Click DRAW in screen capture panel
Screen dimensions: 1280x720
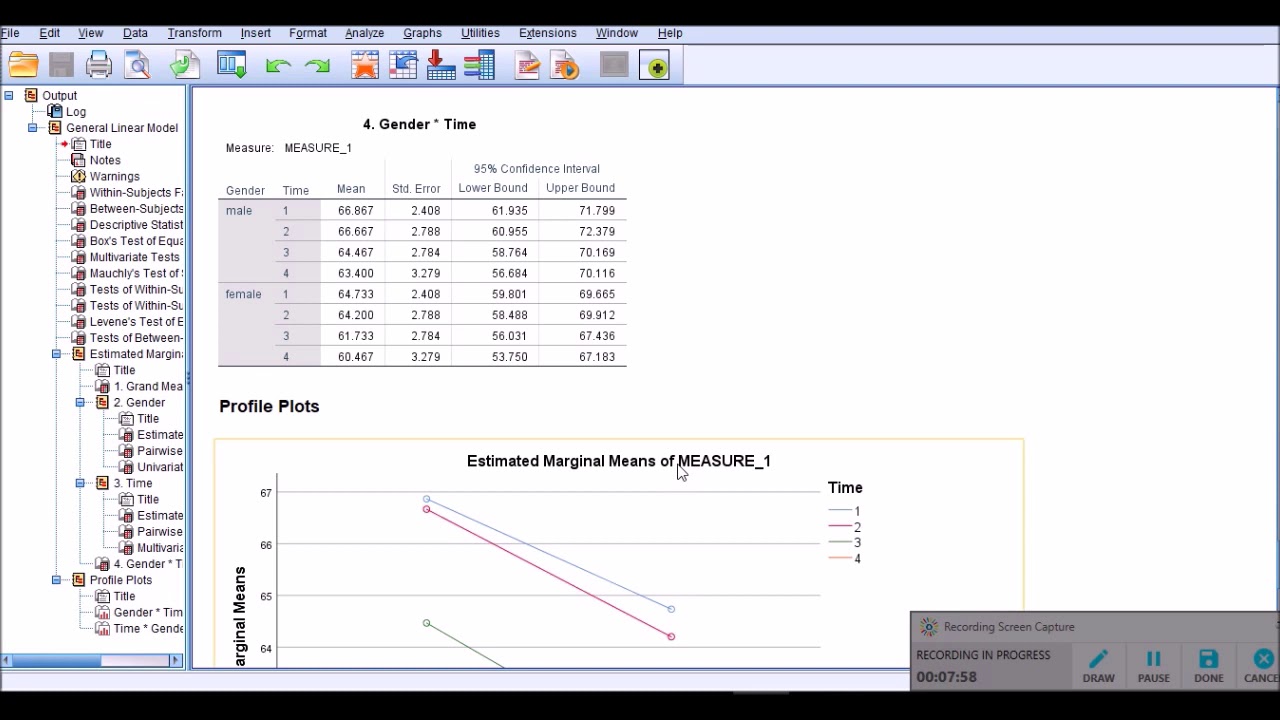1098,666
